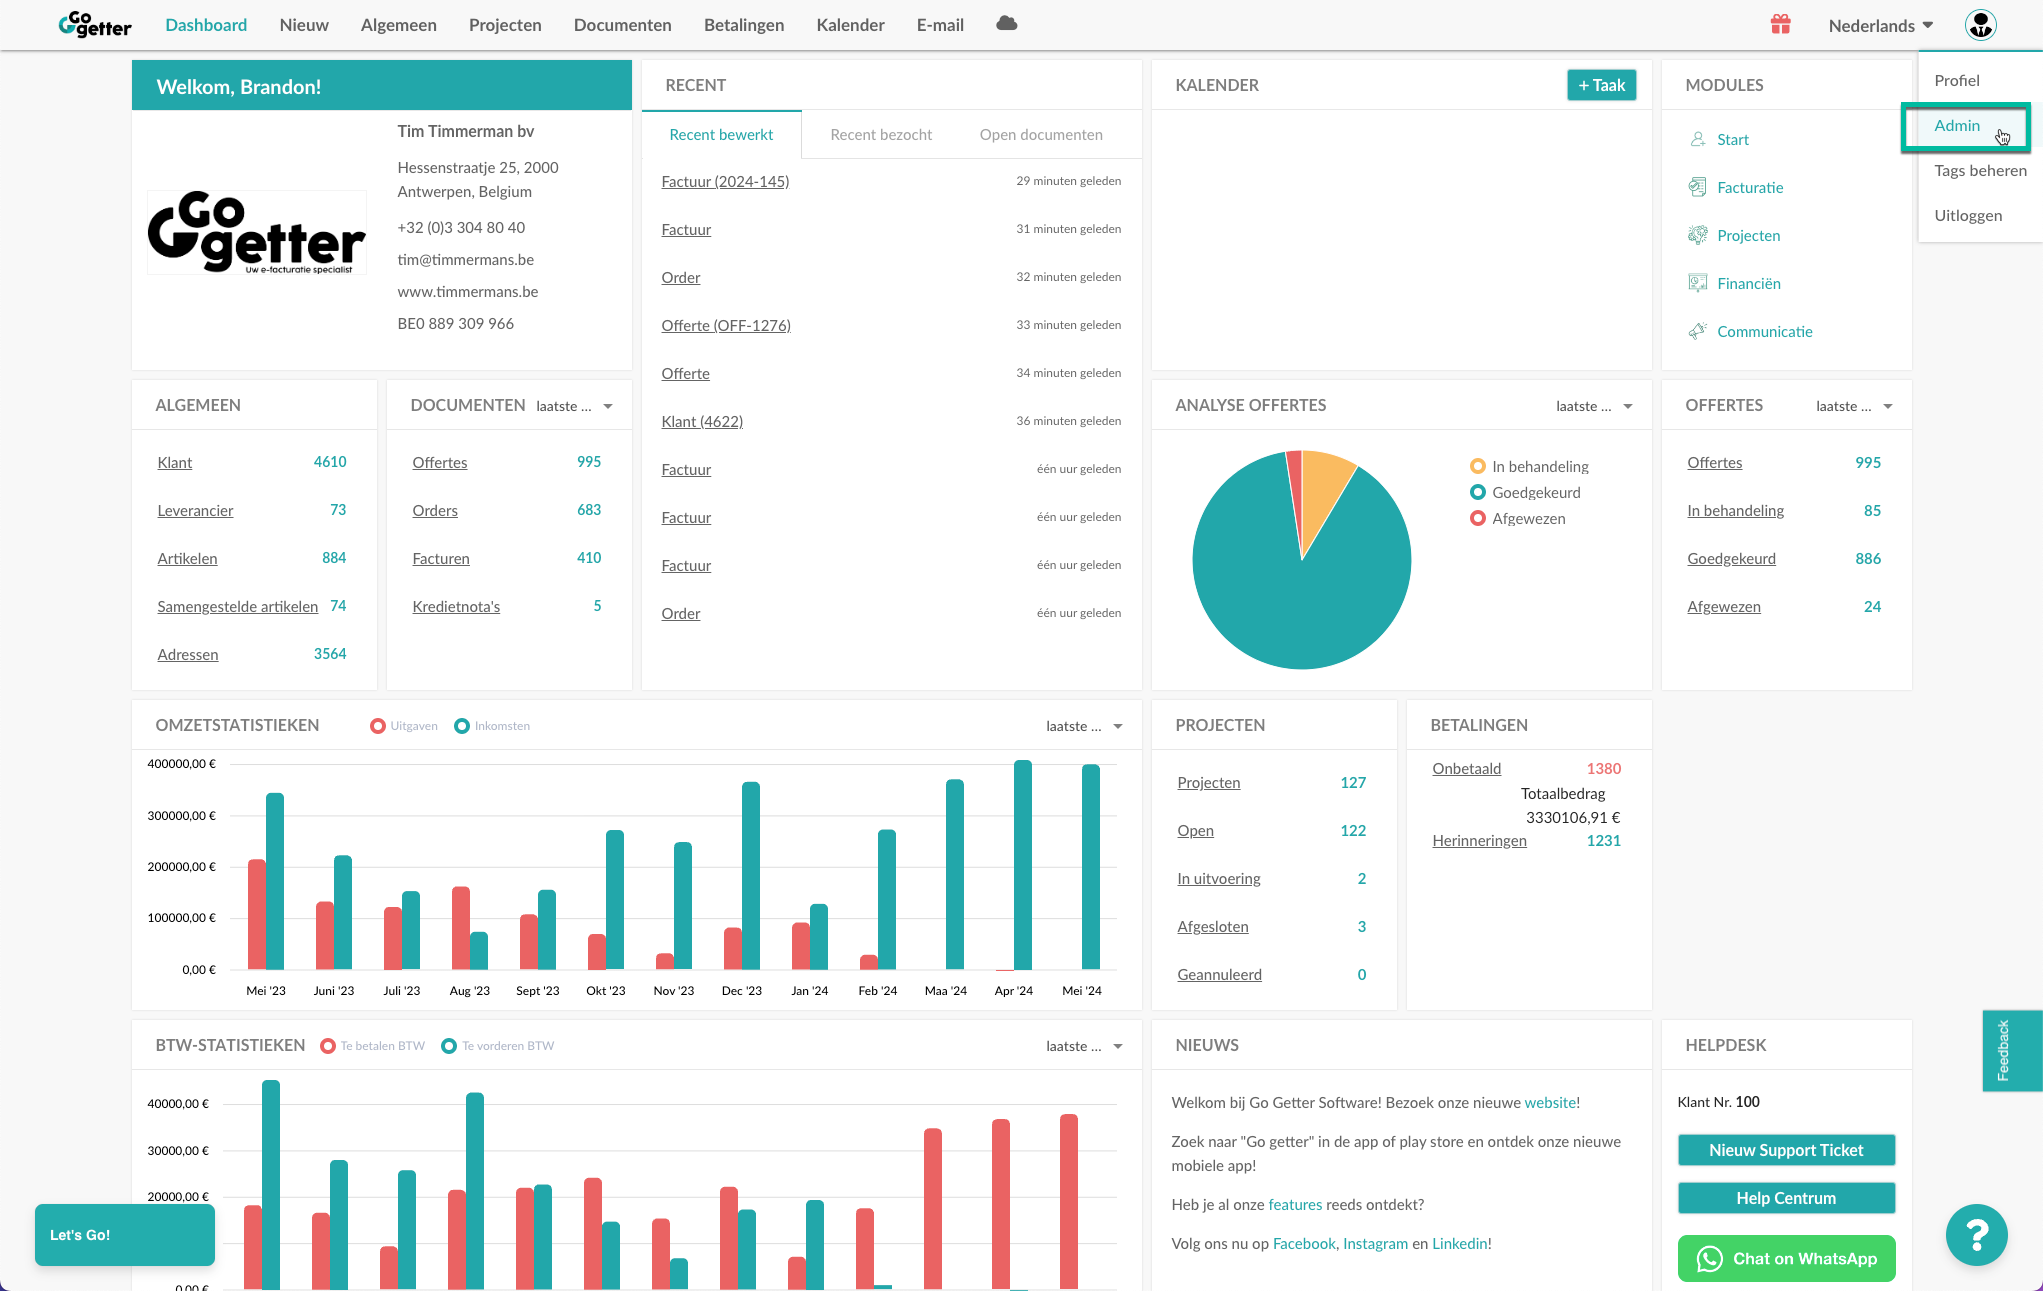Toggle the Uitgaven legend in Omzetstatistieken

tap(404, 726)
